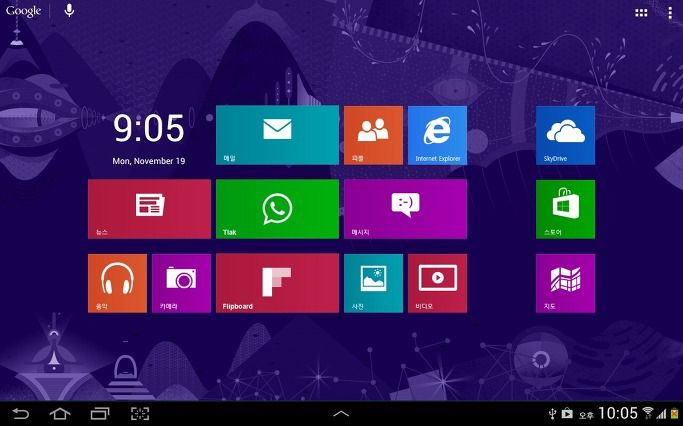Tap the Back navigation button
This screenshot has height=426, width=683.
tap(20, 413)
